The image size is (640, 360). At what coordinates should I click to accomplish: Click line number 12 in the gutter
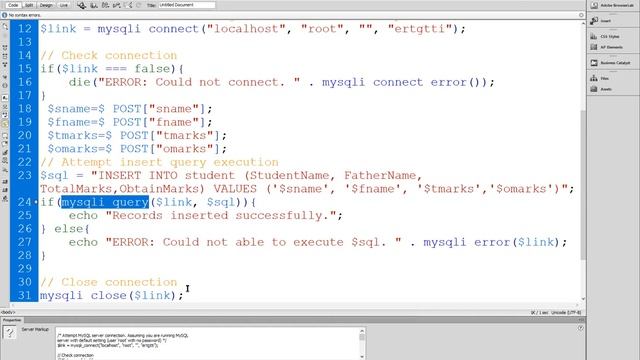[x=24, y=29]
